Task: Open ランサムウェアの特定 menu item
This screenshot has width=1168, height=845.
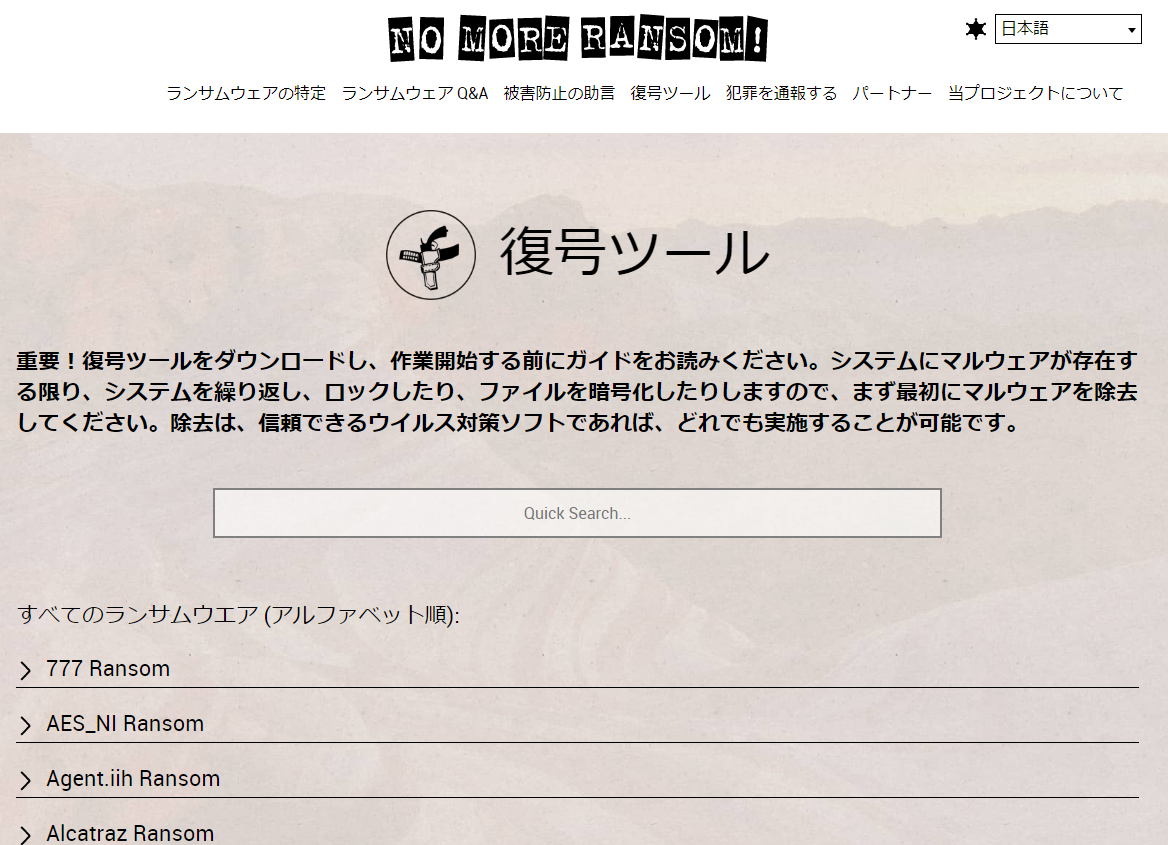Action: [246, 93]
